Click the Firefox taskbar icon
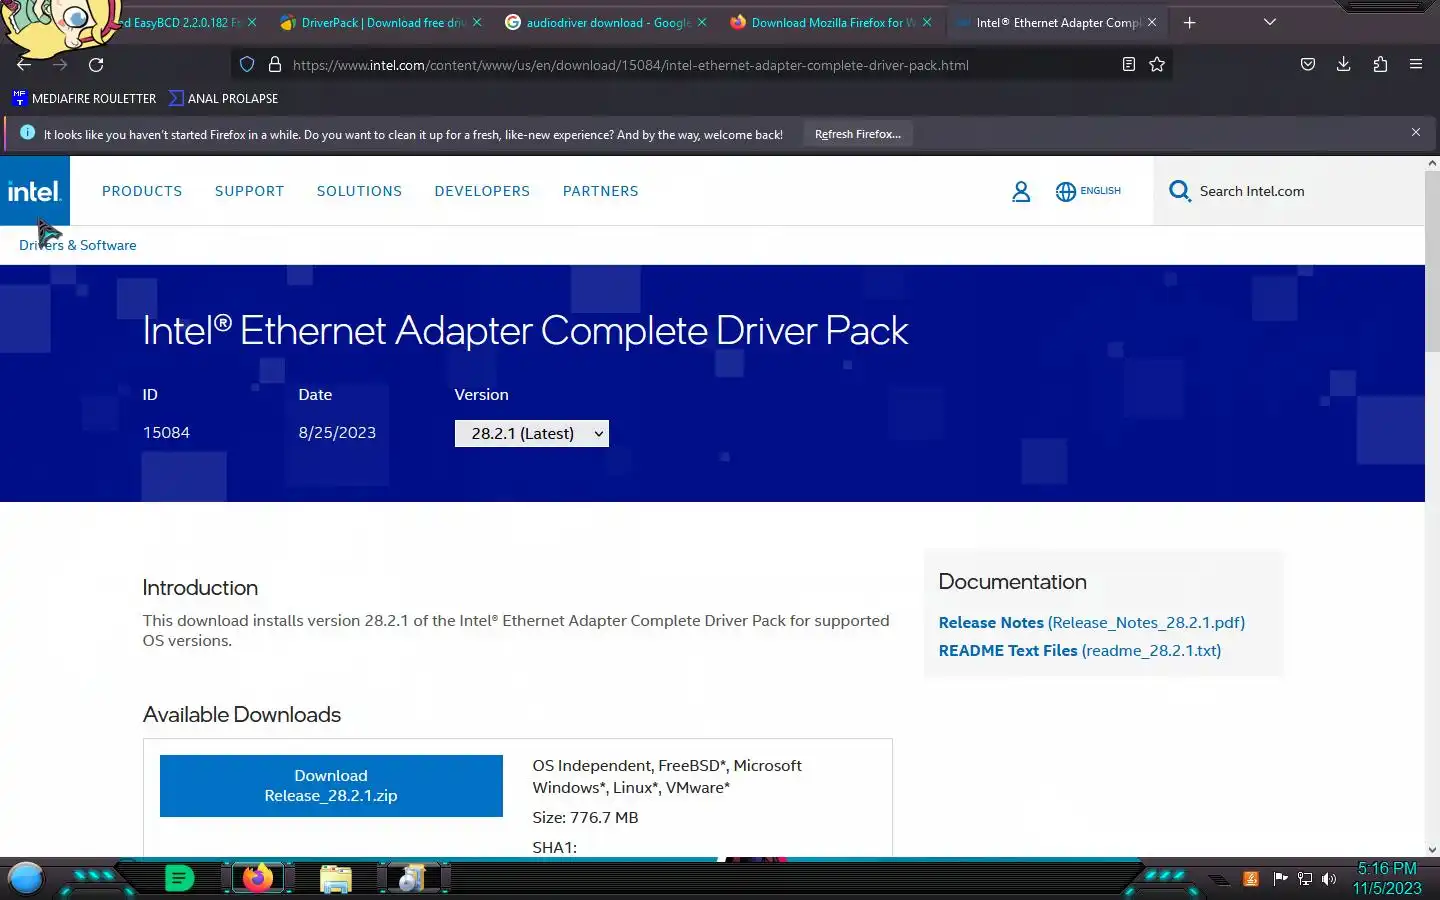 point(258,879)
